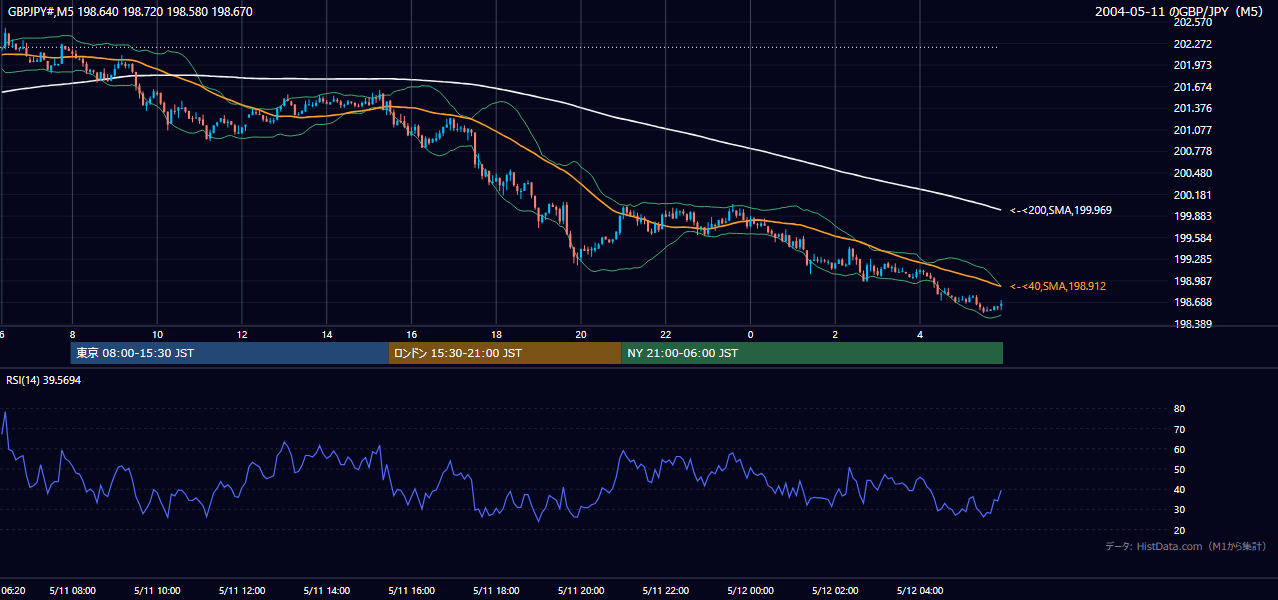
Task: Click RSI axis level 20
Action: [1179, 531]
